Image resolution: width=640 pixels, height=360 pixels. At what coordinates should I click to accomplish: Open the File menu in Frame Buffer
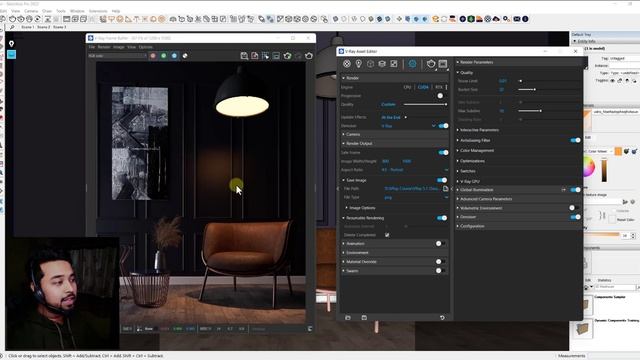pos(92,47)
